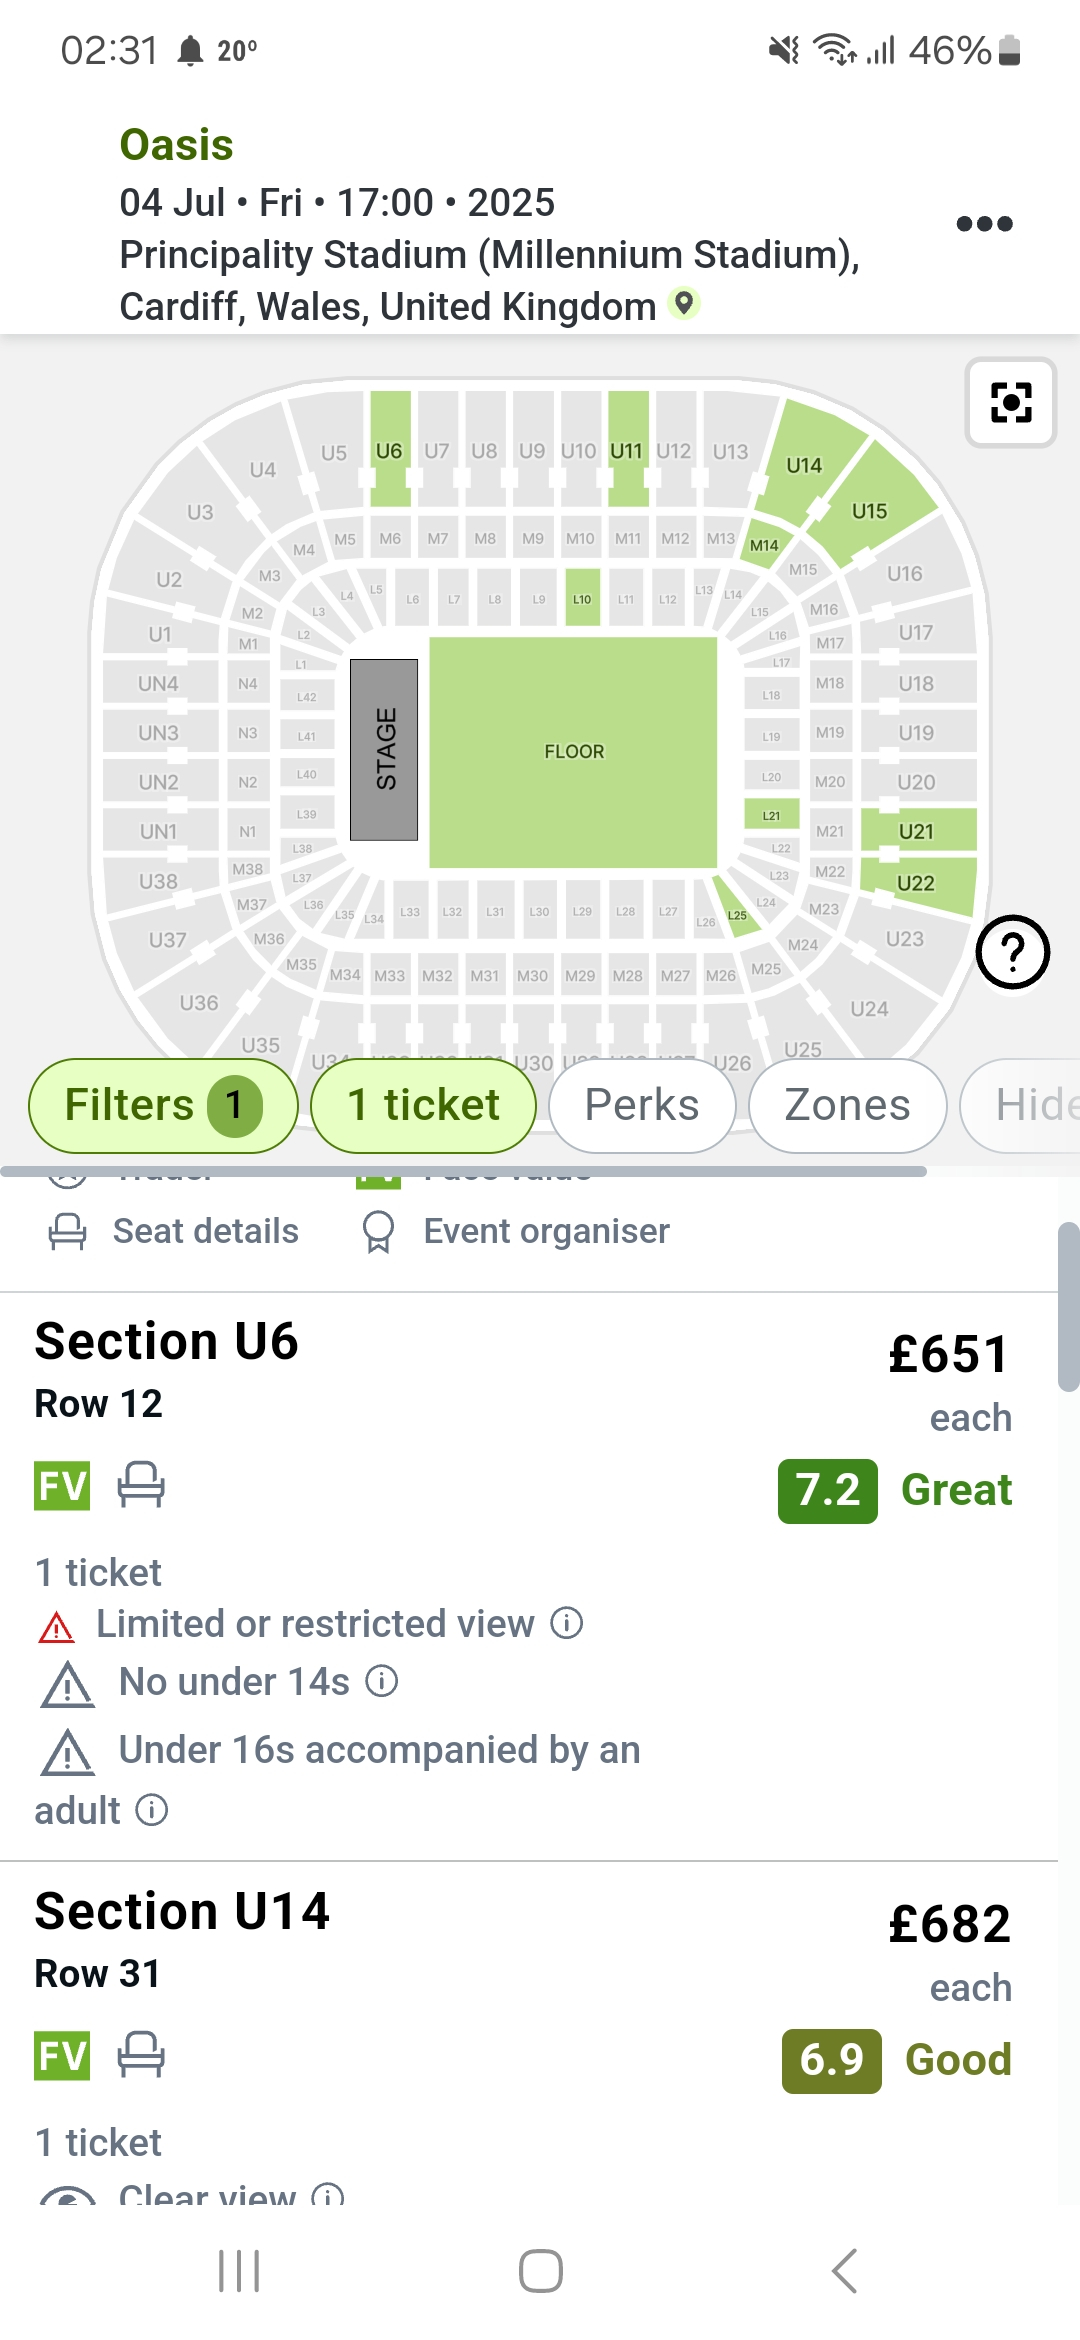The image size is (1080, 2340).
Task: Open the three-dot more options menu
Action: 984,223
